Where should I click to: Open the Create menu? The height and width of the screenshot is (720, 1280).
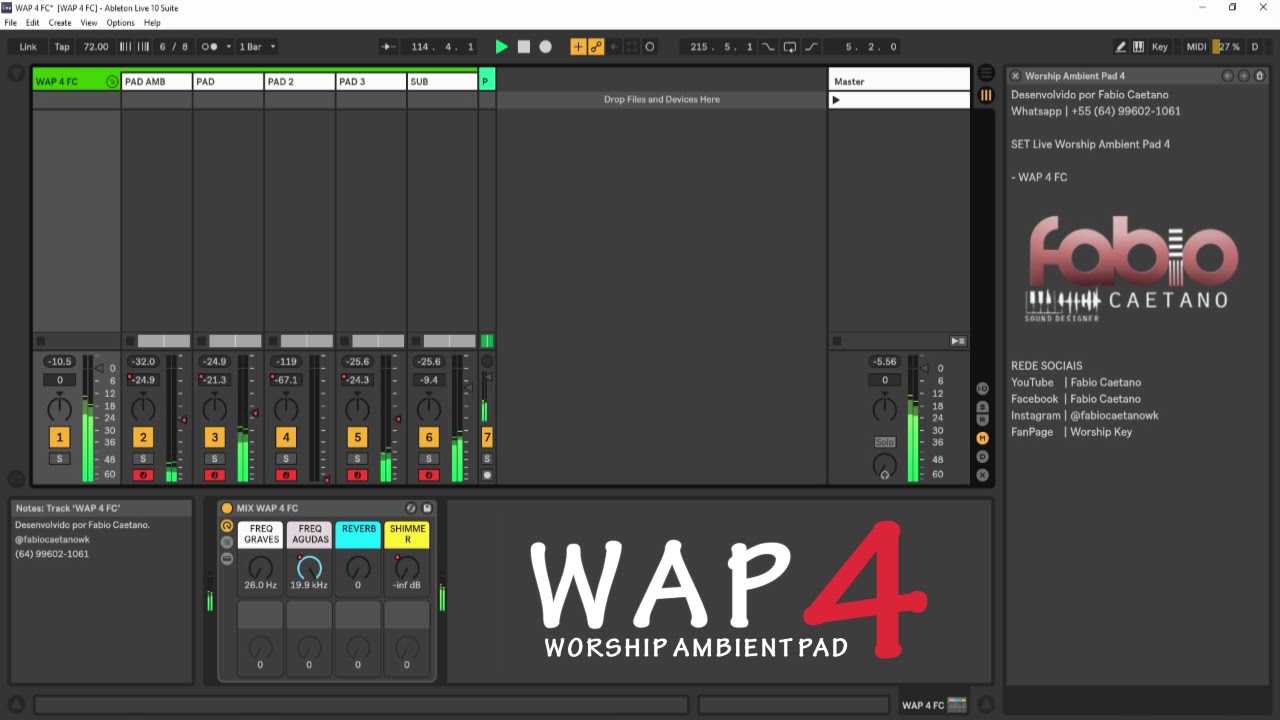(x=60, y=22)
